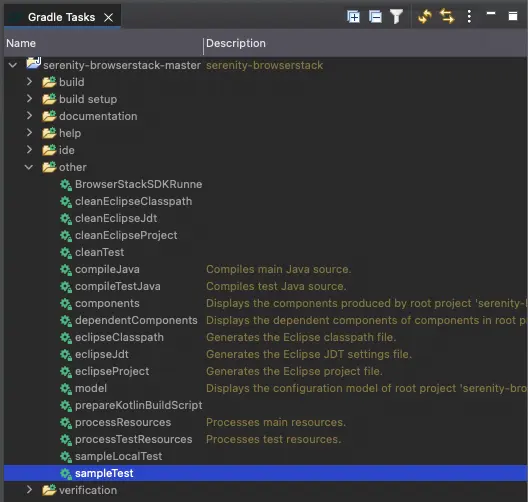
Task: Select the Gradle Tasks tab
Action: point(62,17)
